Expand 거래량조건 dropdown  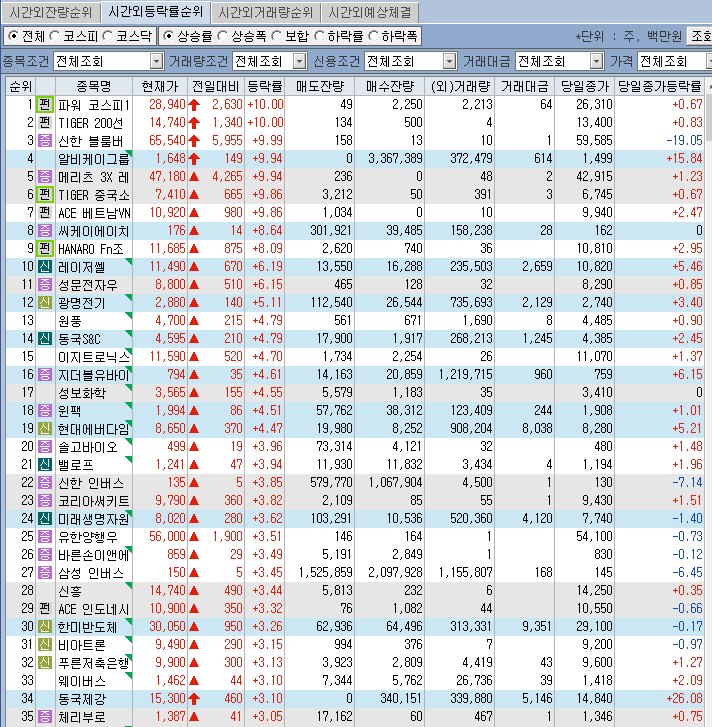point(300,61)
